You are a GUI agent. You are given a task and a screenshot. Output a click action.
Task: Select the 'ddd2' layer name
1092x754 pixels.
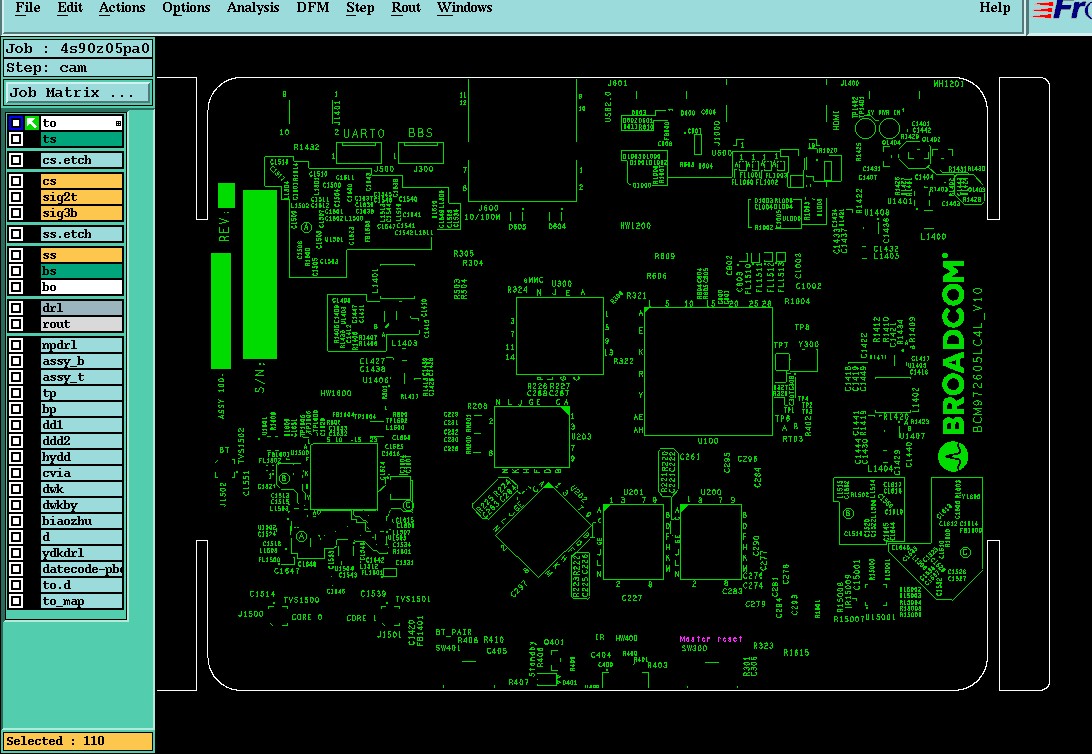pyautogui.click(x=81, y=441)
